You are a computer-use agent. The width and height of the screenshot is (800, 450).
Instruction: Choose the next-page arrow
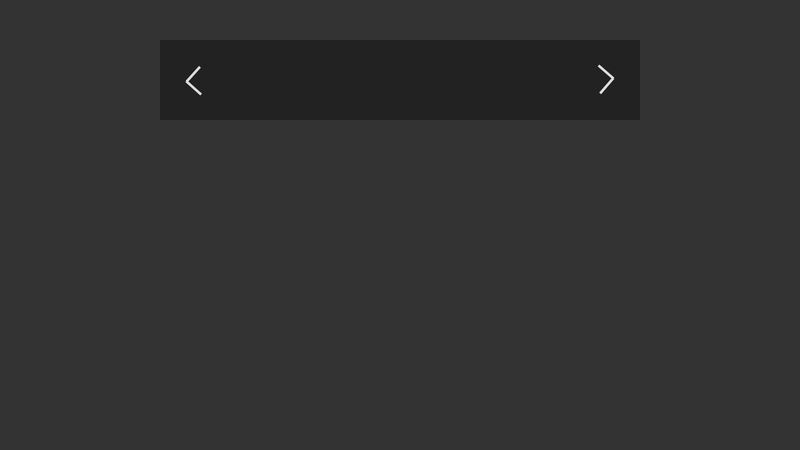point(606,79)
